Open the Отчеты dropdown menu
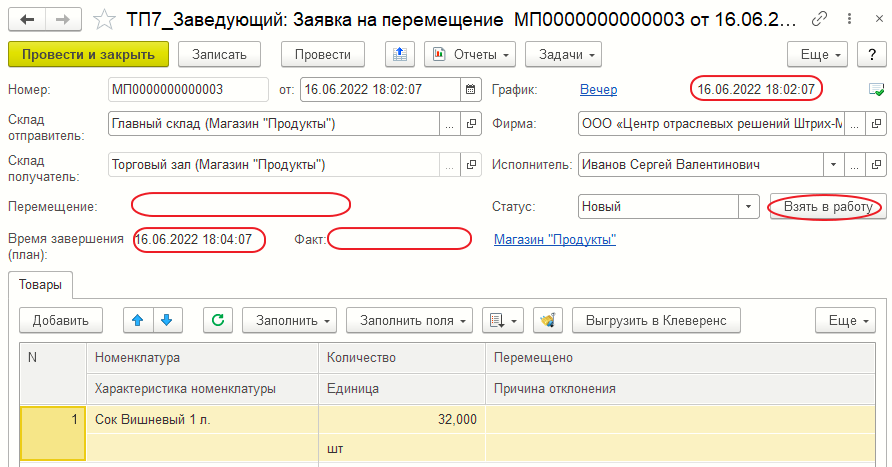The width and height of the screenshot is (892, 467). (x=469, y=53)
